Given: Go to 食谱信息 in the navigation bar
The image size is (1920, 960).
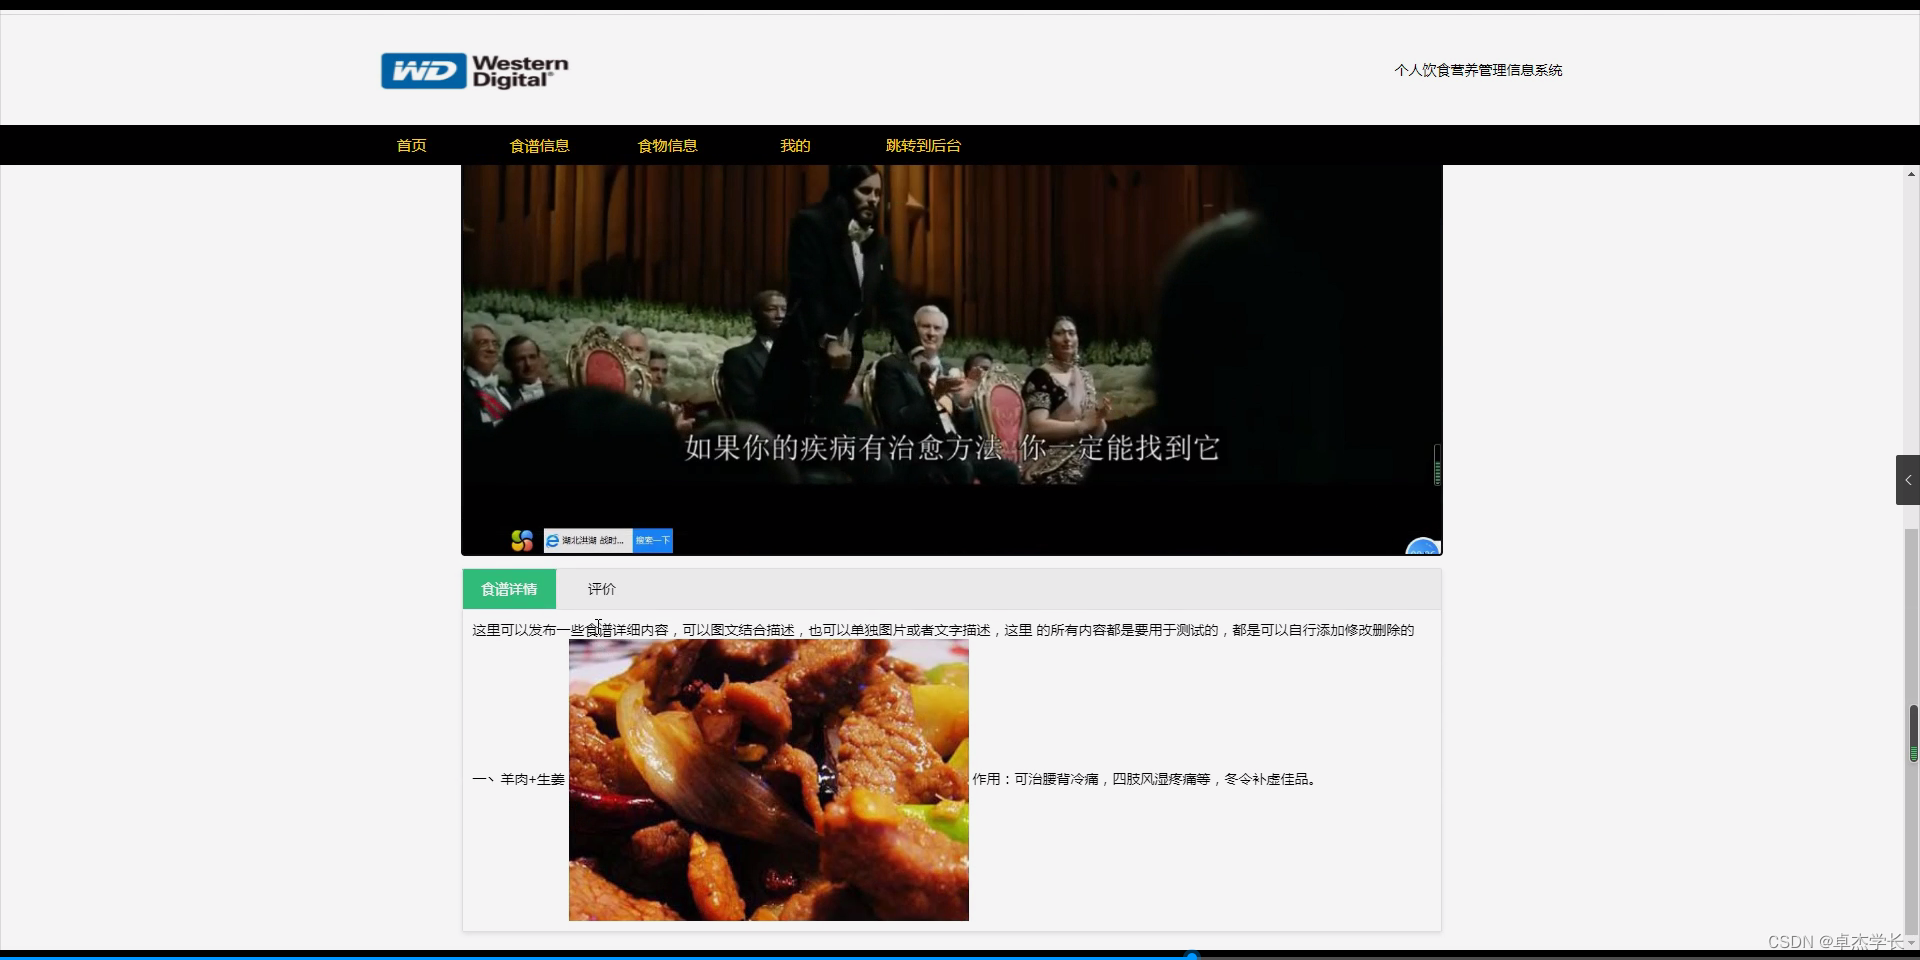Looking at the screenshot, I should (x=539, y=146).
